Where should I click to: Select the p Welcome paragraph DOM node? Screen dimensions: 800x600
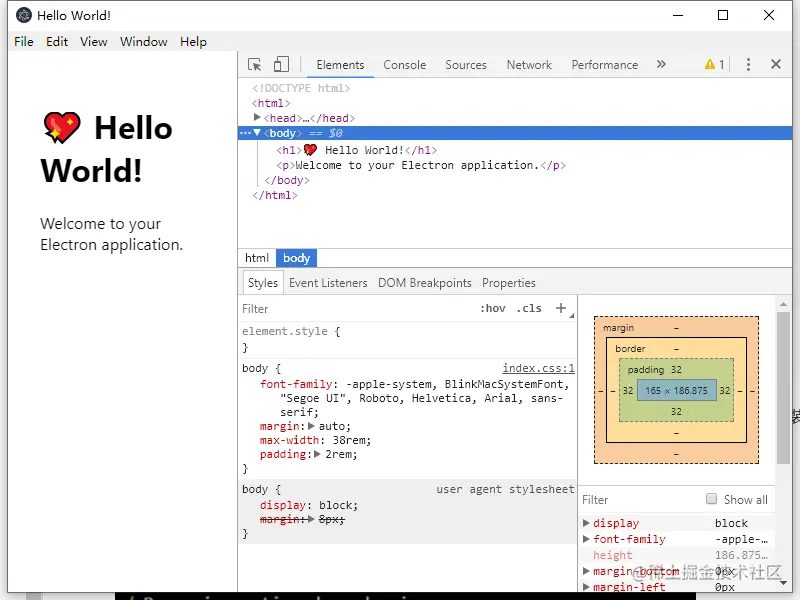[x=420, y=165]
